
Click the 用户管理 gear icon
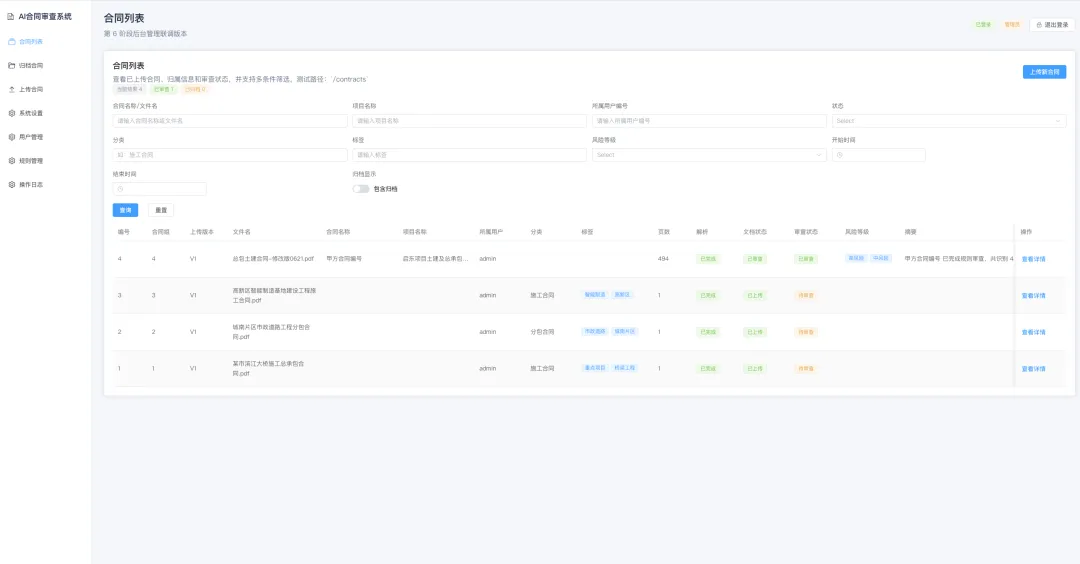12,137
